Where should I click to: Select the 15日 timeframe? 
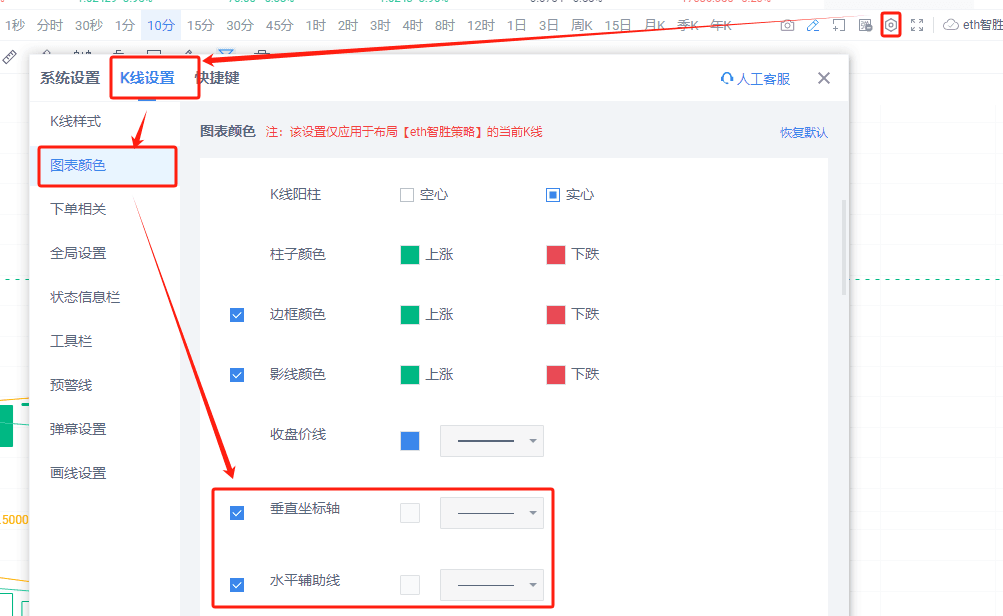coord(617,26)
